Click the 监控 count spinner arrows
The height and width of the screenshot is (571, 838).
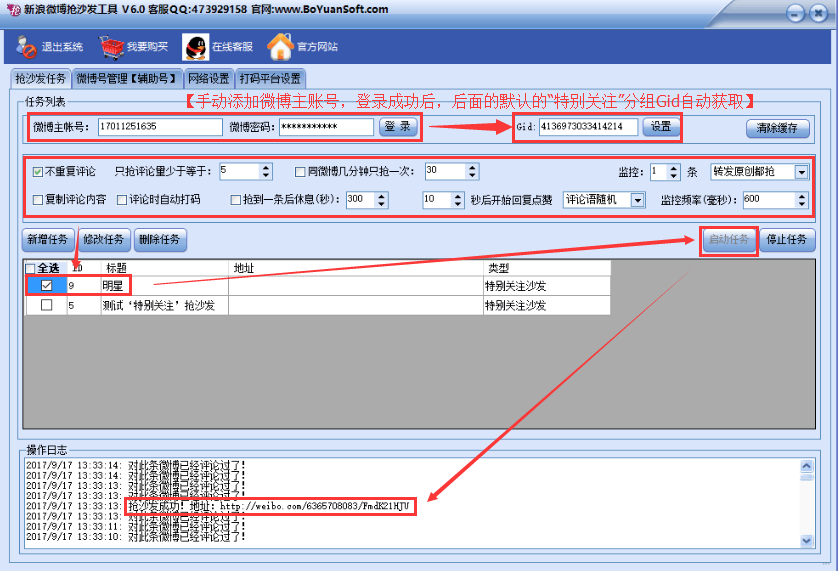[x=674, y=172]
